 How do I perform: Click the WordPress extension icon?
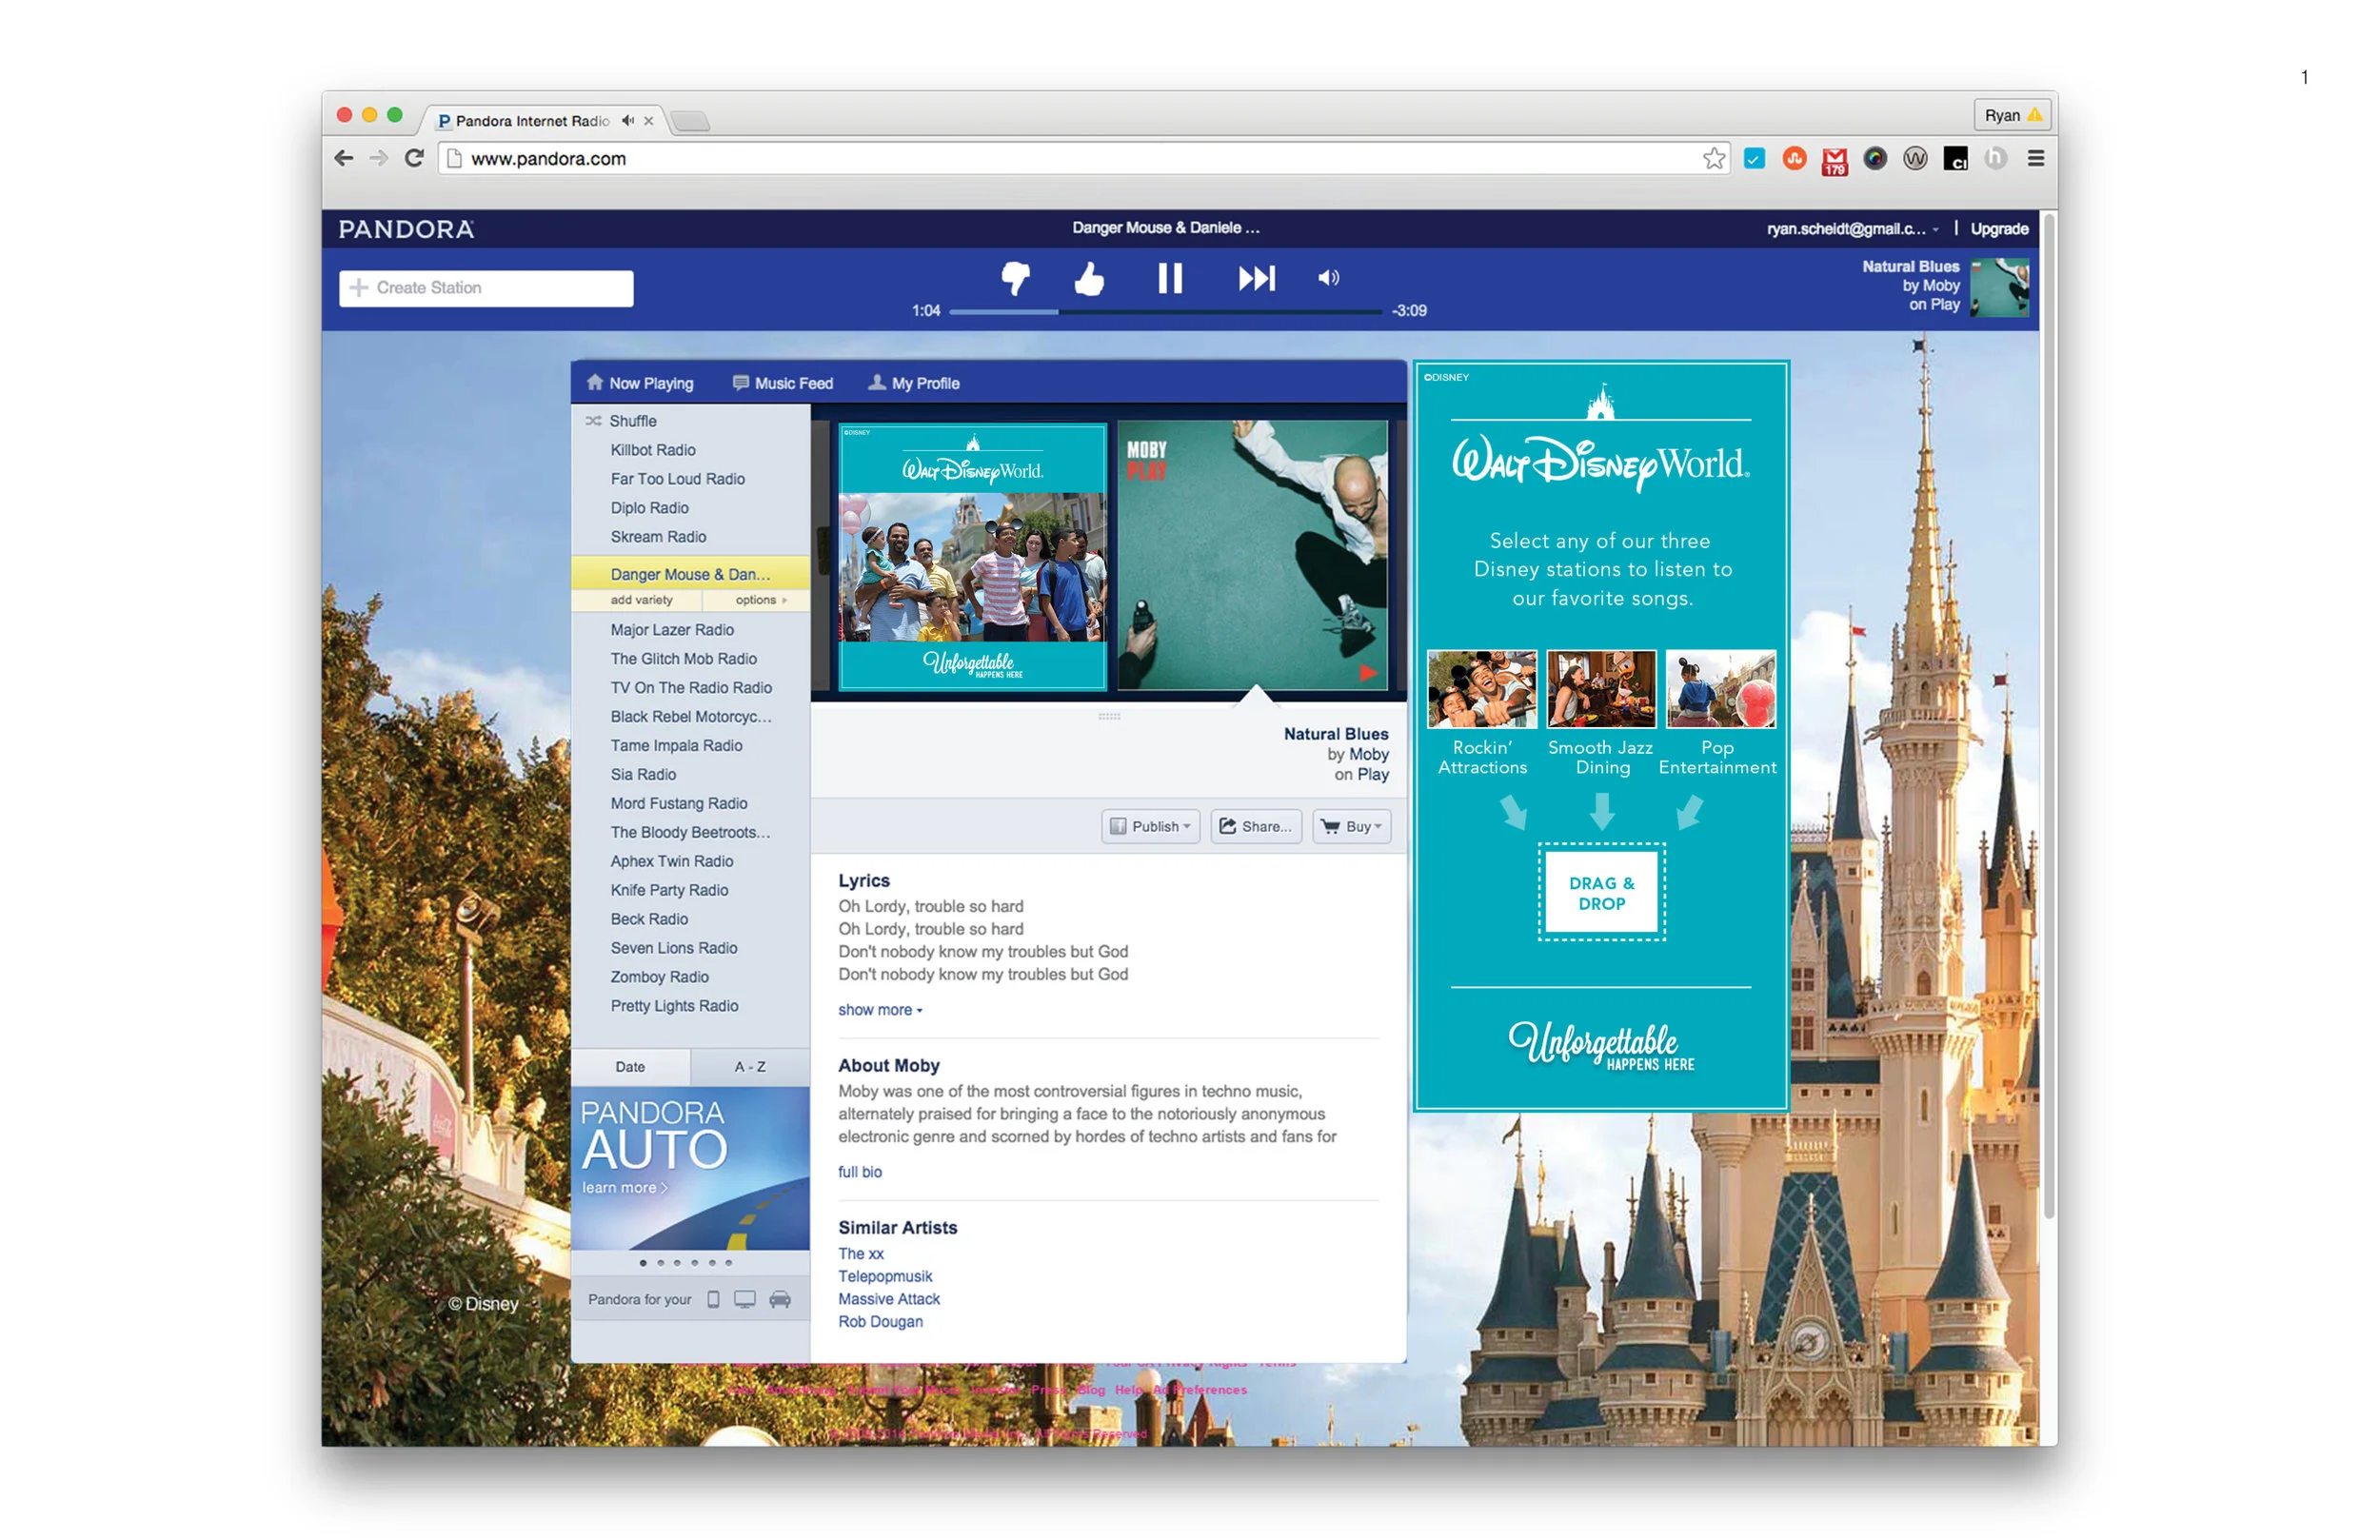point(1914,158)
